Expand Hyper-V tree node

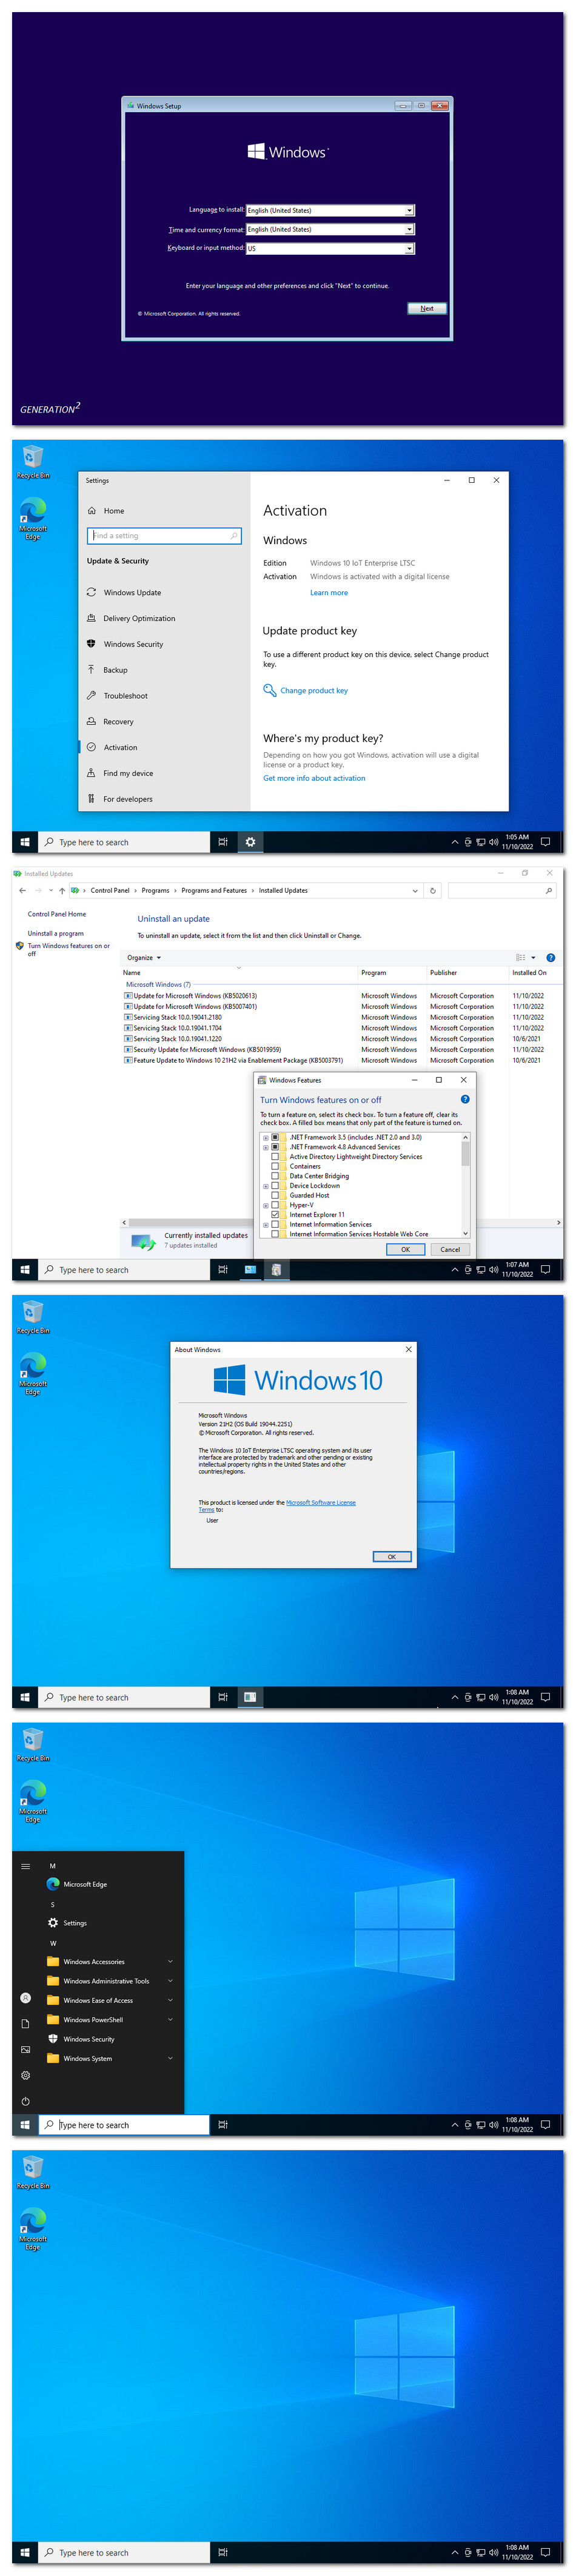(x=266, y=1205)
